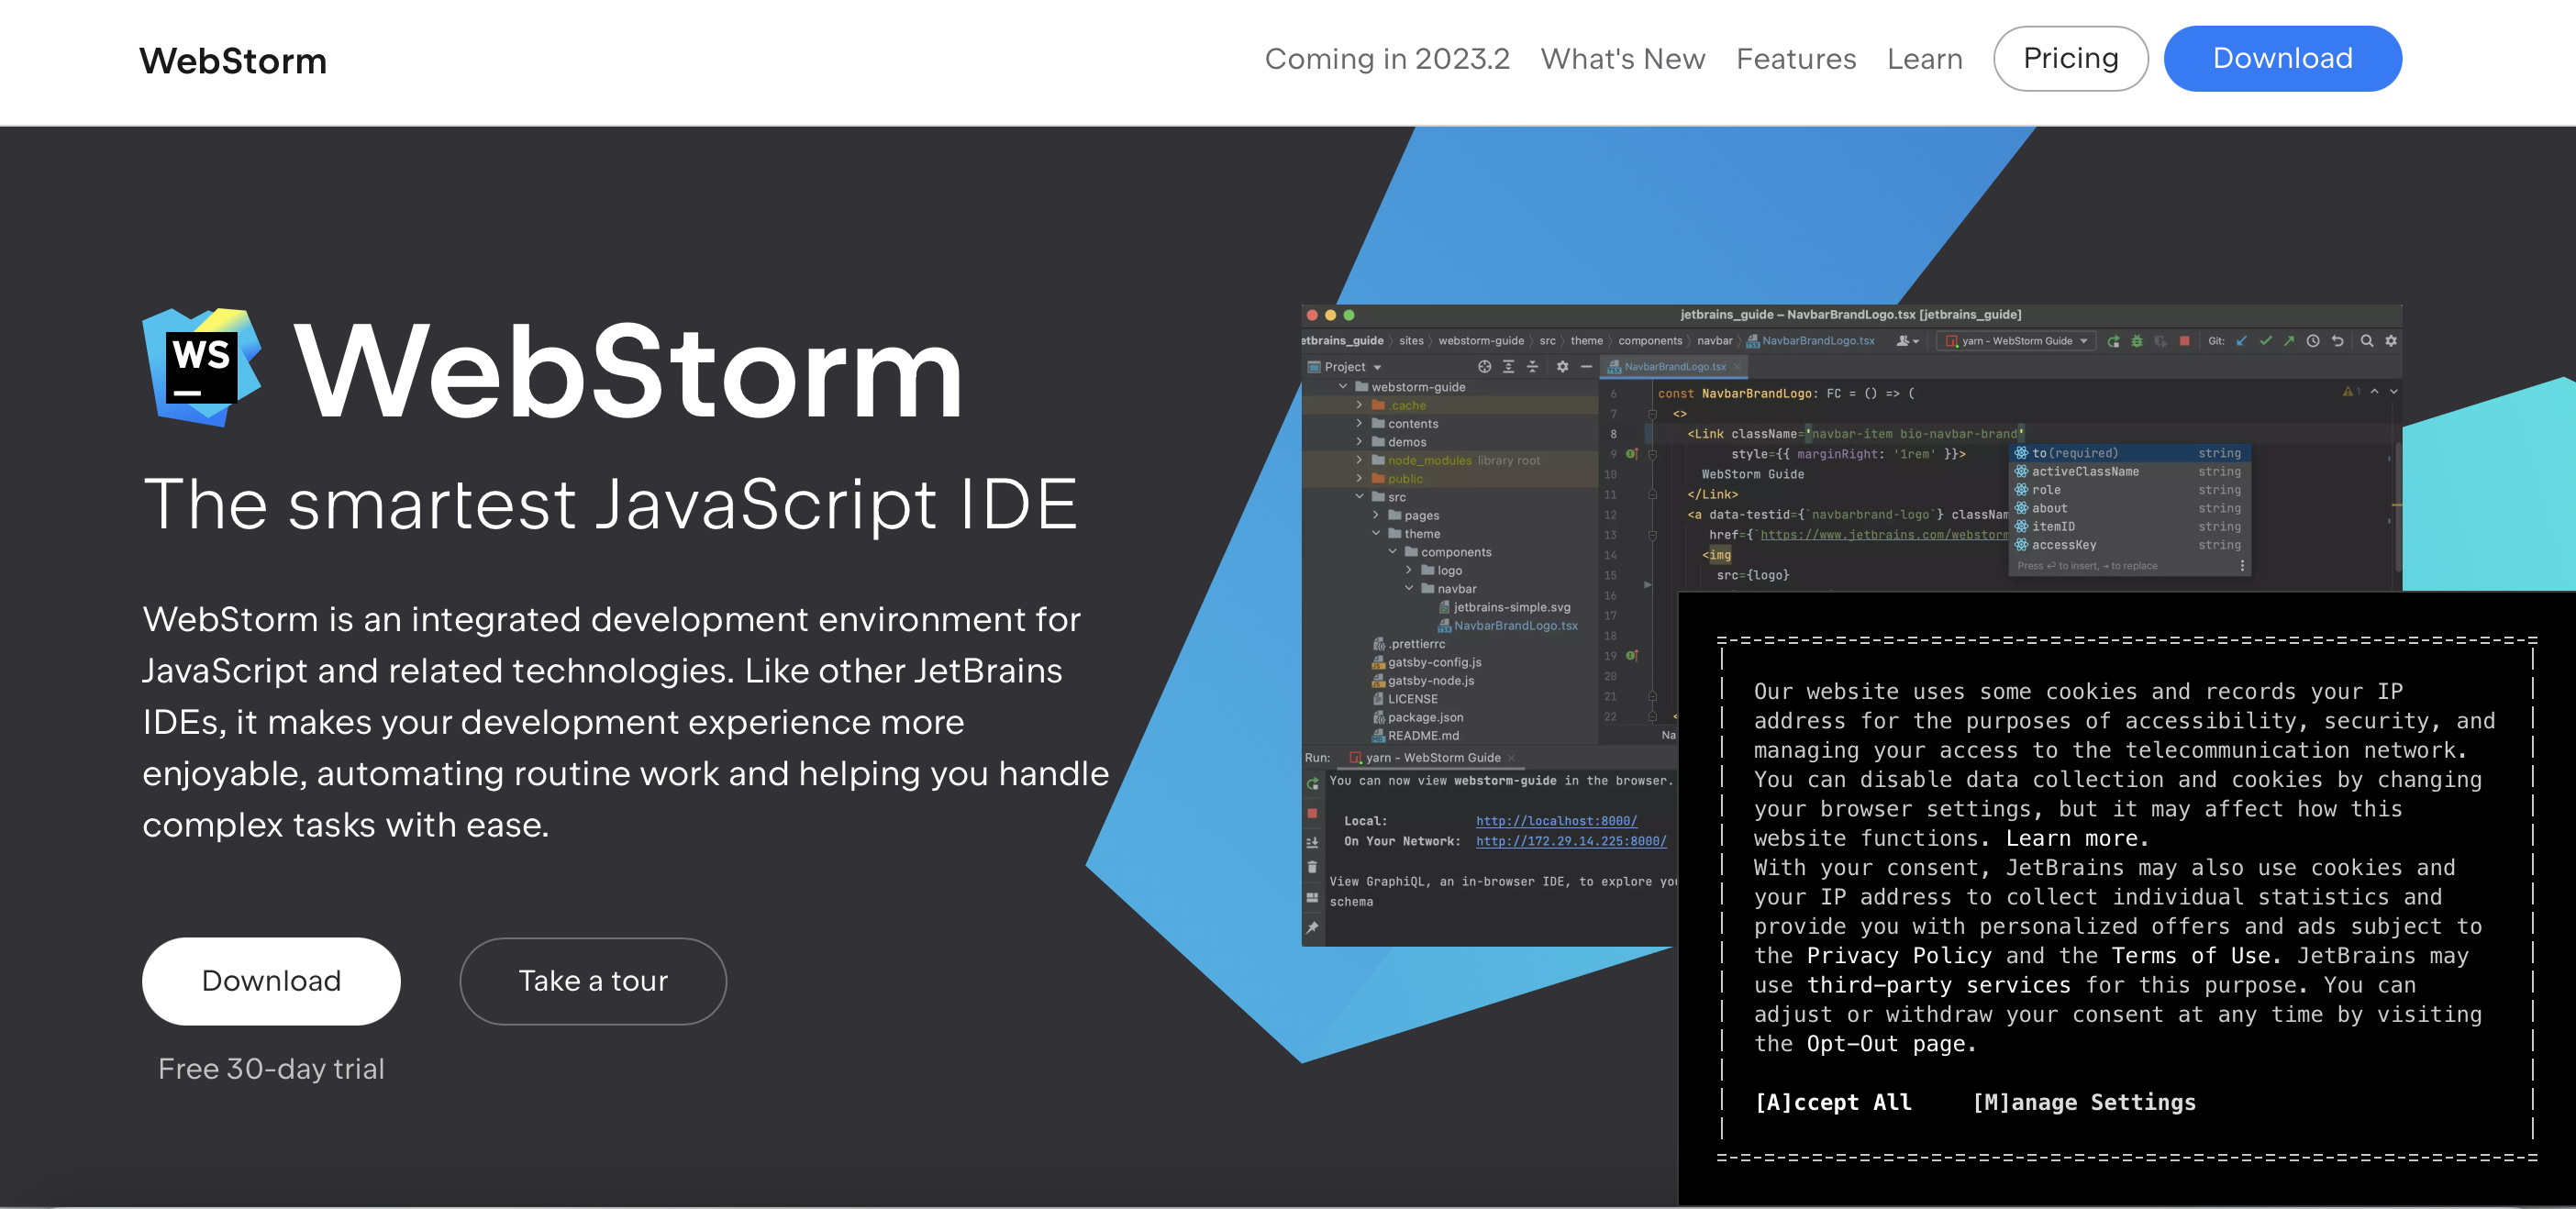Select the Pricing menu item
The height and width of the screenshot is (1209, 2576).
coord(2070,58)
